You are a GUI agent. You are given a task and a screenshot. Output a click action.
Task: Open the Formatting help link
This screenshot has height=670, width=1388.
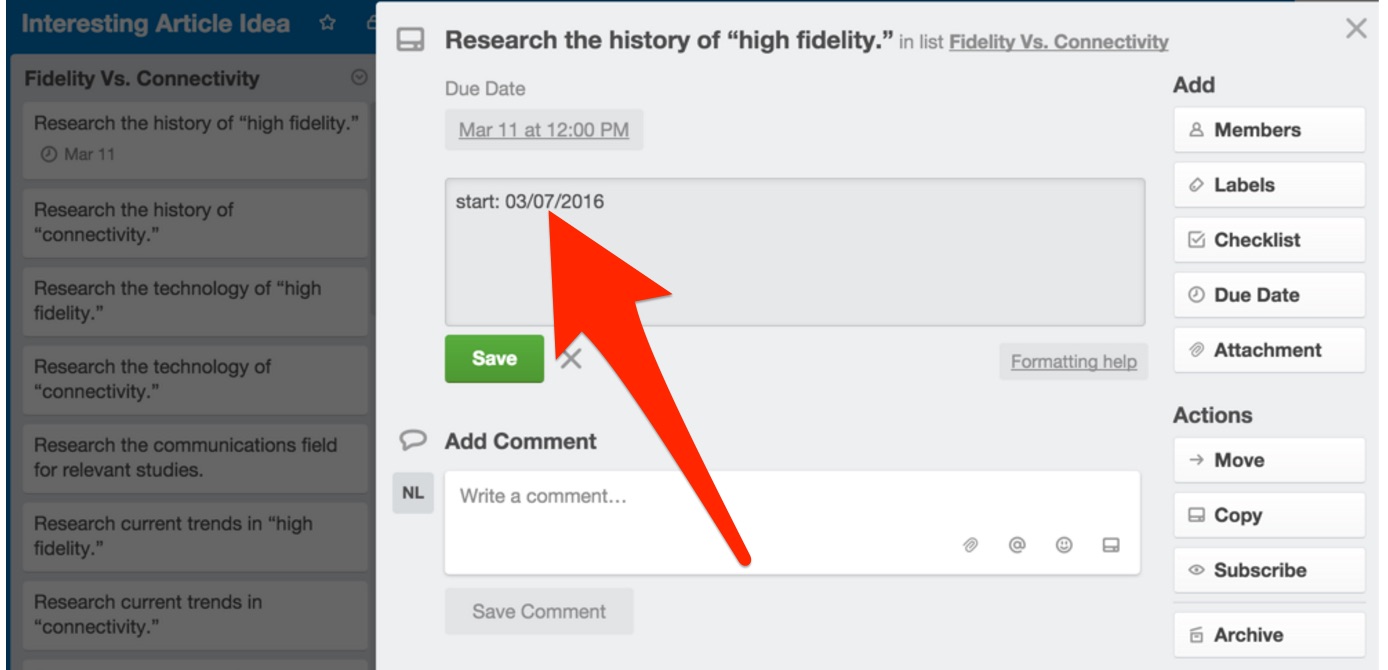1073,362
